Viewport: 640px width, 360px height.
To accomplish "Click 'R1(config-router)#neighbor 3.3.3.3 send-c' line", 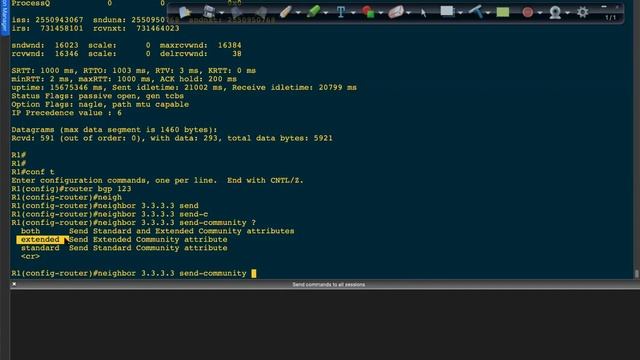I will 109,214.
